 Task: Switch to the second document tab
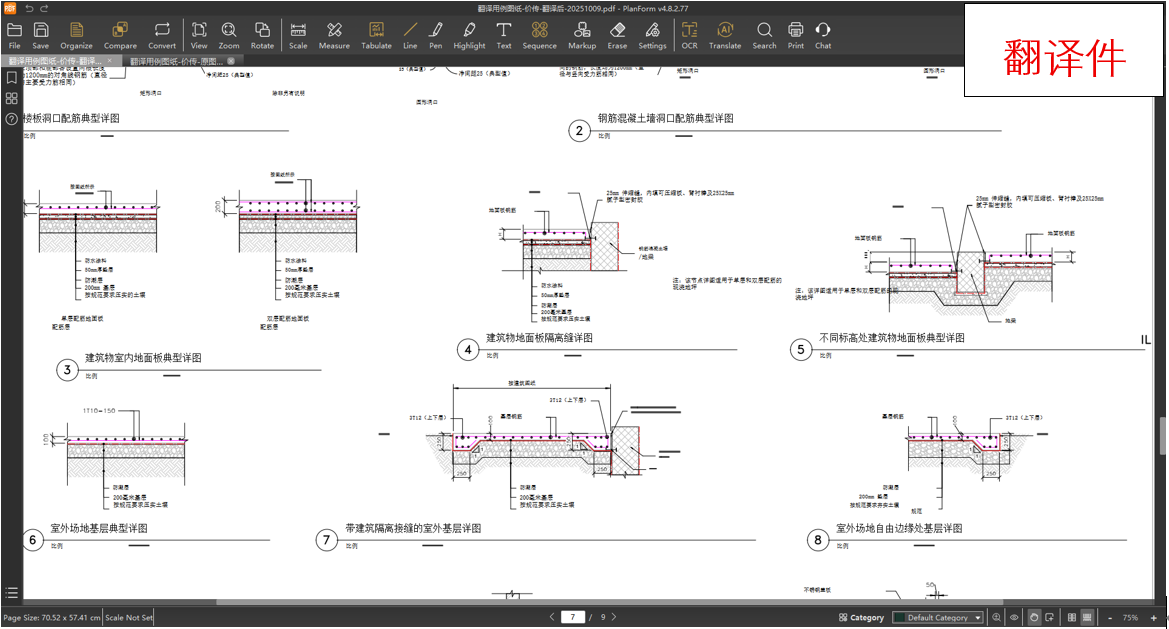[176, 61]
